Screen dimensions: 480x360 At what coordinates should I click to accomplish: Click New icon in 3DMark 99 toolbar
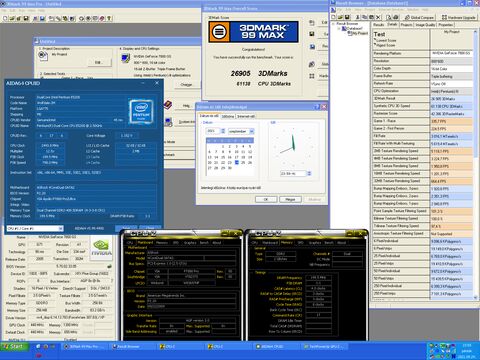pos(5,18)
